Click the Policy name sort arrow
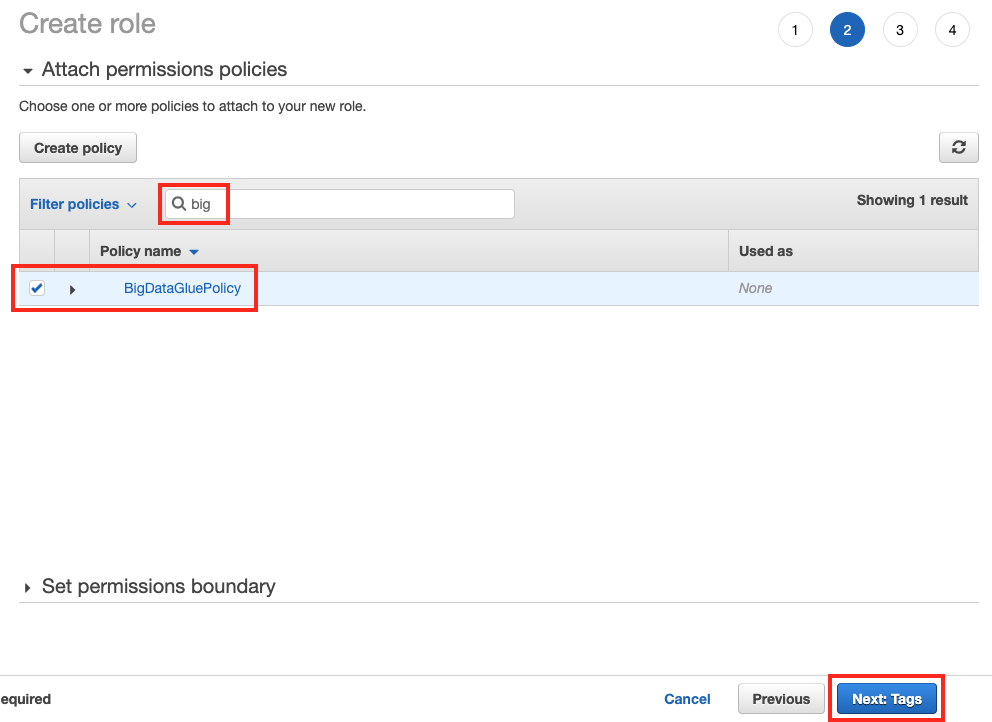 tap(194, 252)
